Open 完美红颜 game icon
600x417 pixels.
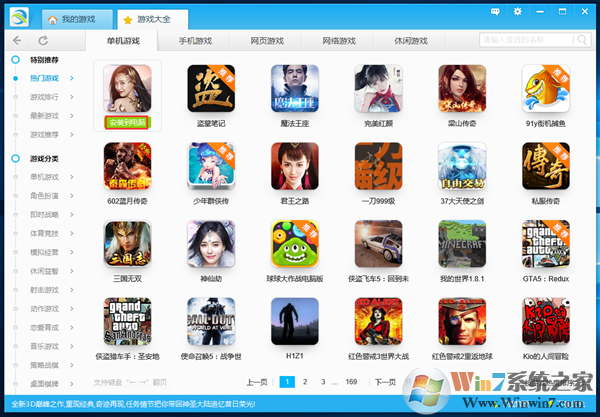(378, 88)
